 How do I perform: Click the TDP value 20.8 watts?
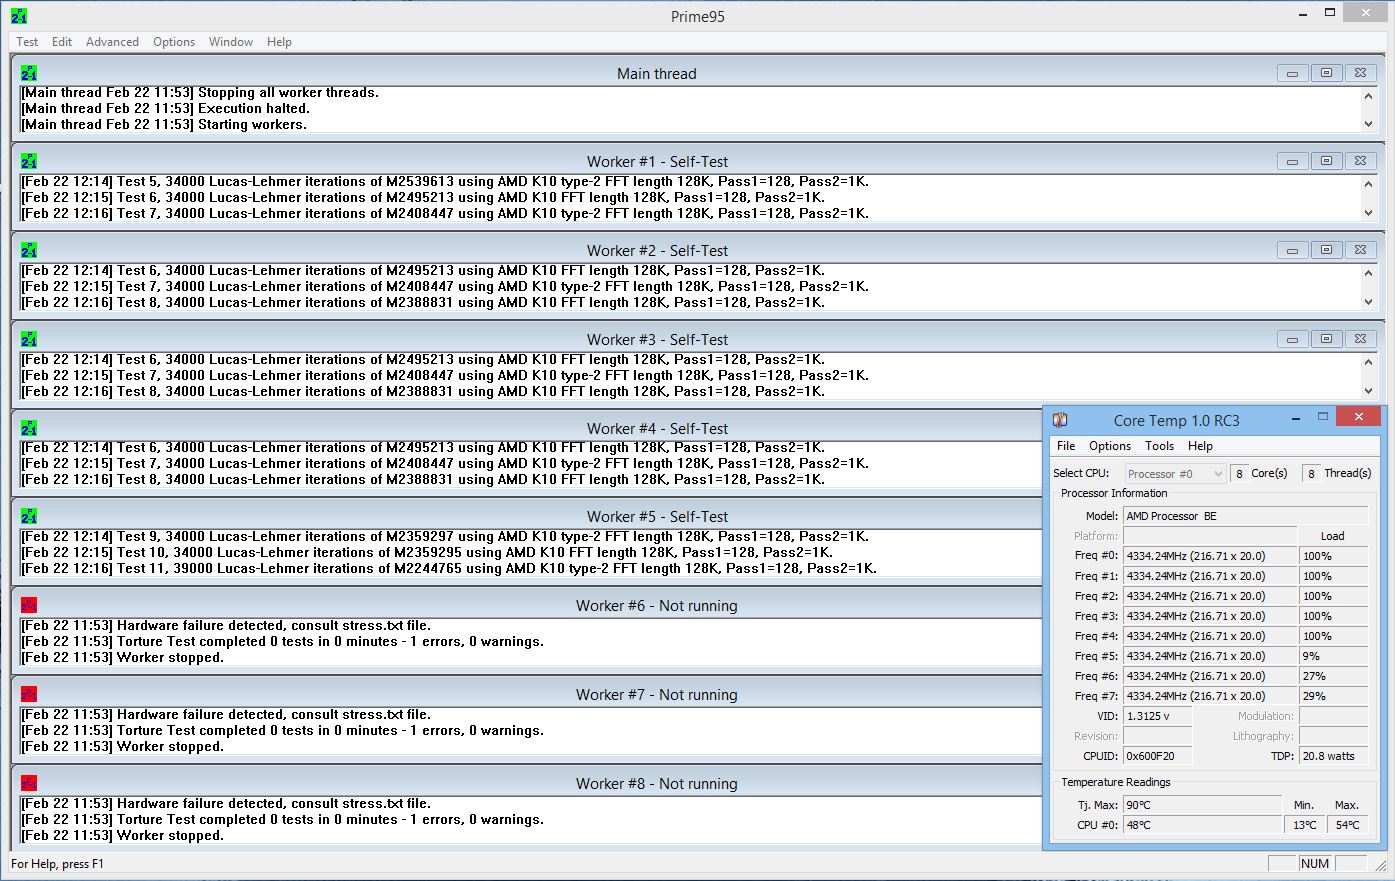1333,756
